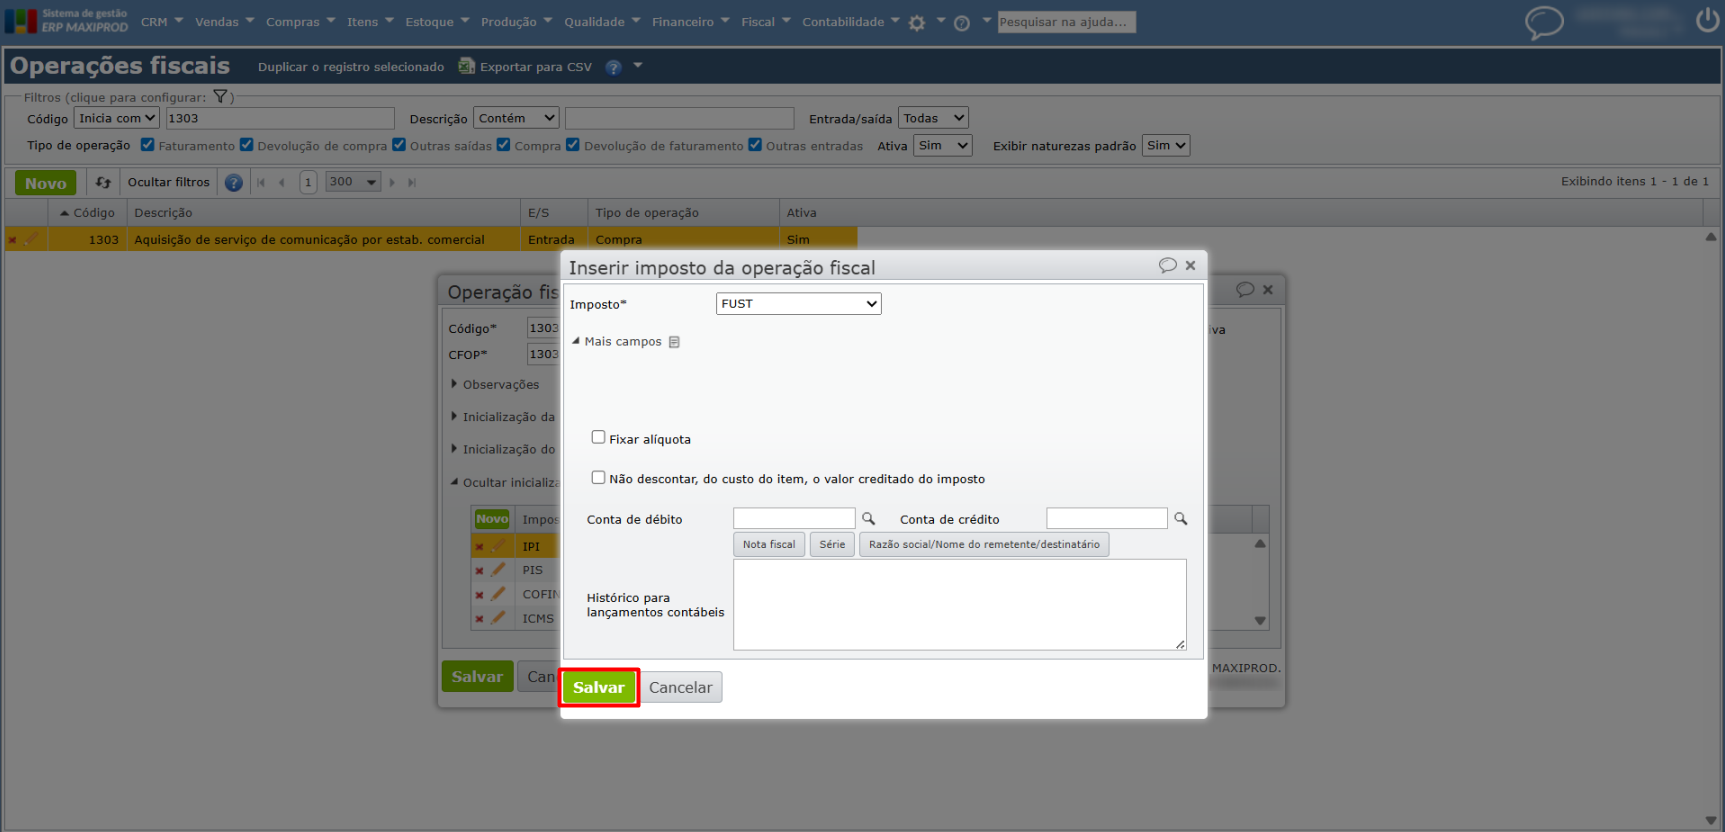Click the ERP MAXIPROD logo
The height and width of the screenshot is (832, 1725).
click(67, 21)
